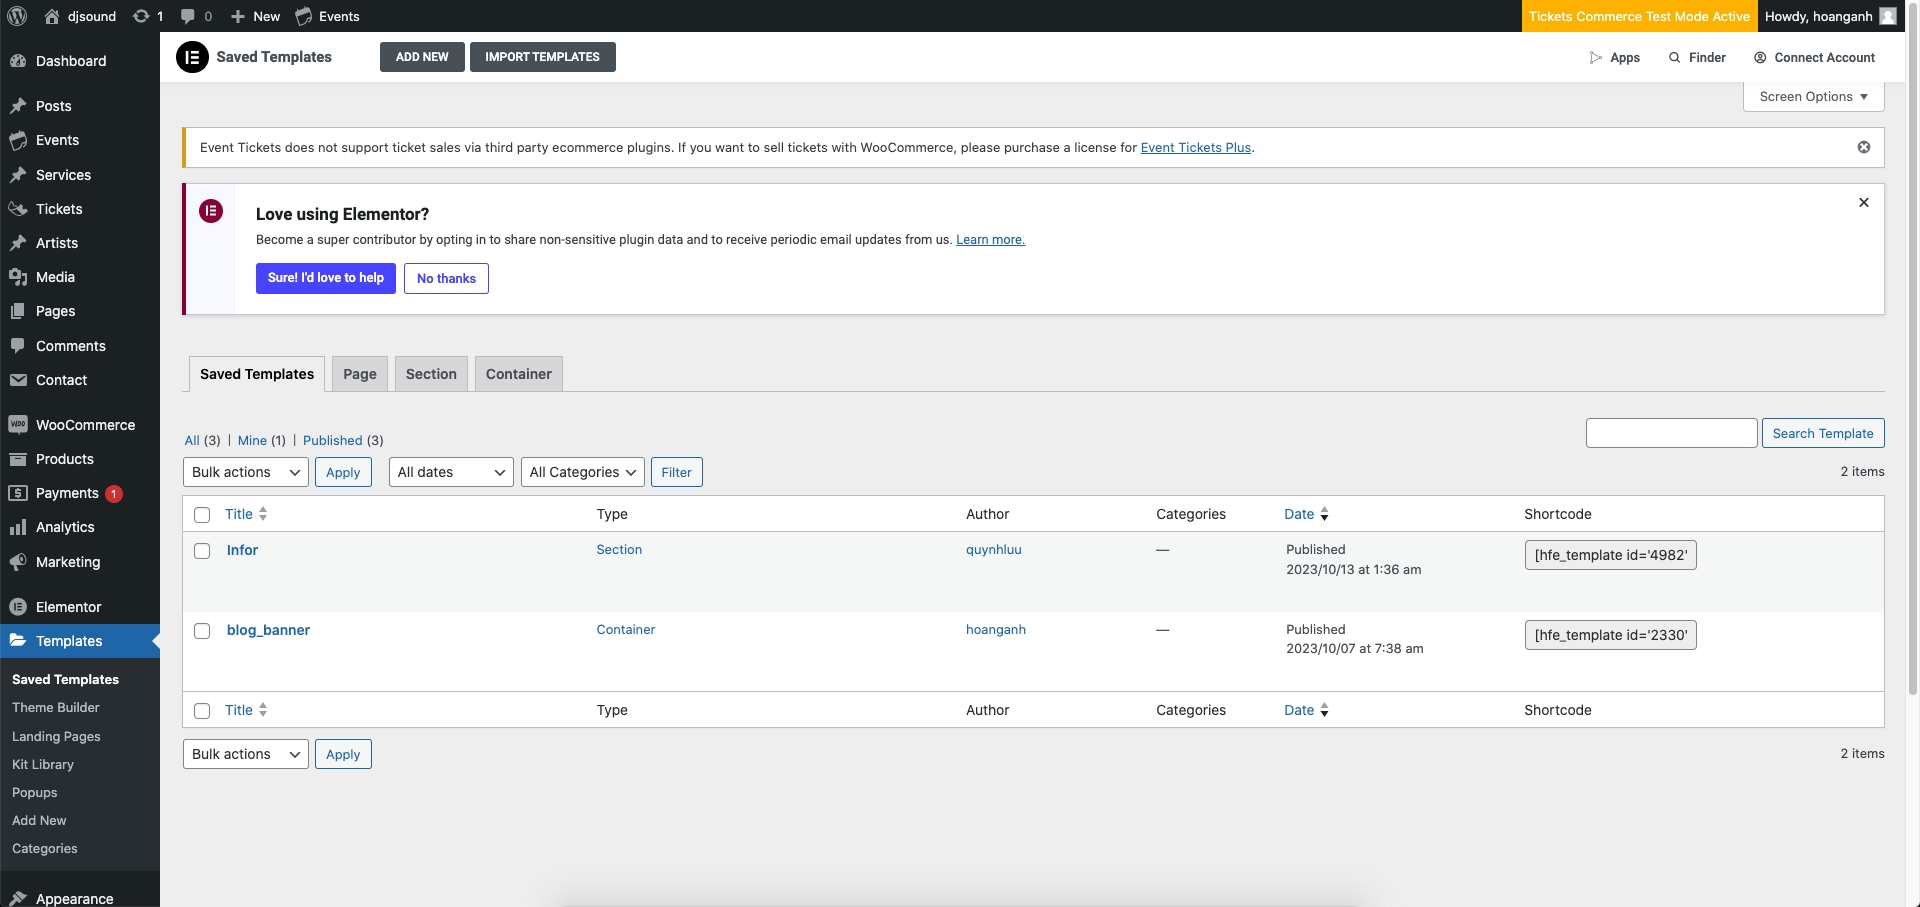The height and width of the screenshot is (907, 1920).
Task: Open the top Bulk actions dropdown
Action: (x=245, y=472)
